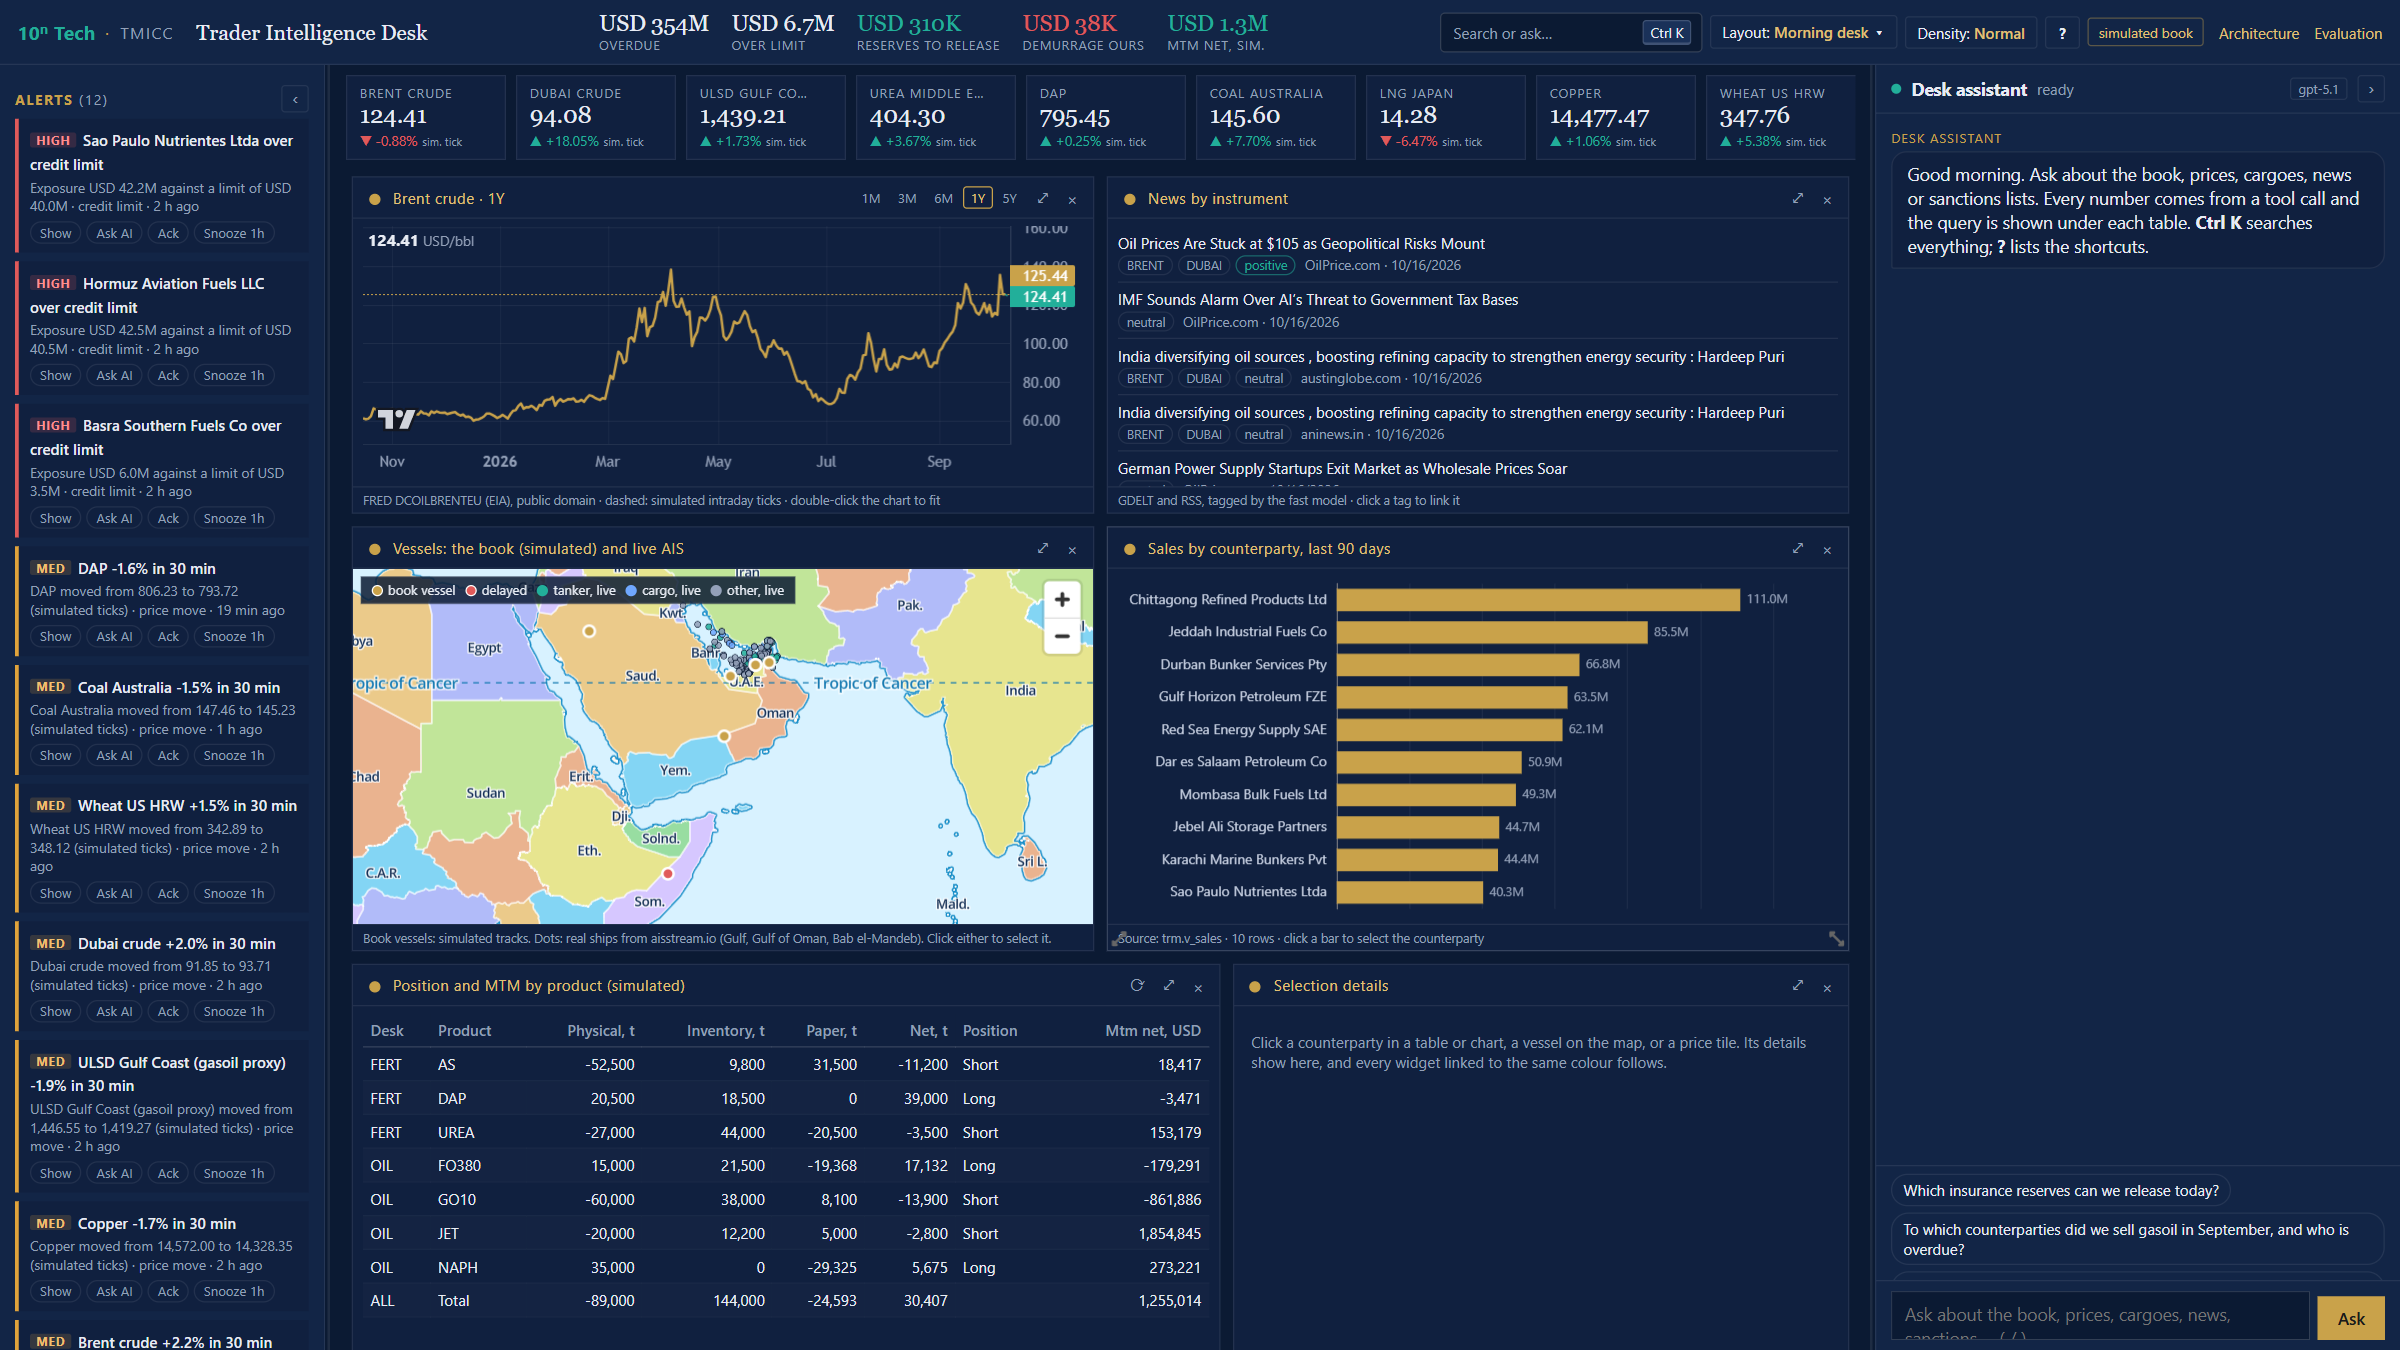The width and height of the screenshot is (2400, 1350).
Task: Open the Copper price tile
Action: 1616,117
